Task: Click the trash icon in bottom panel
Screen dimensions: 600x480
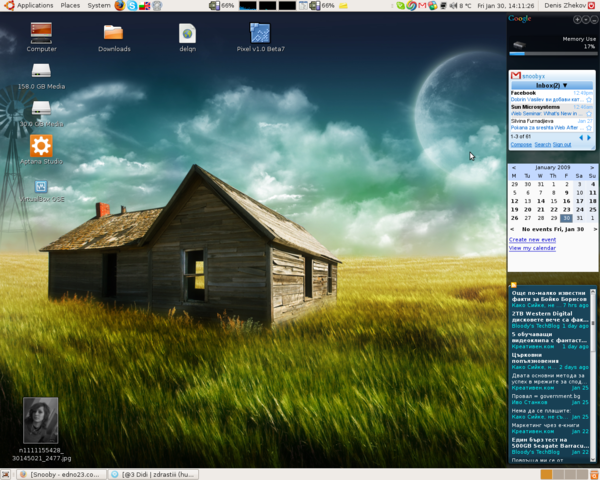Action: [594, 475]
